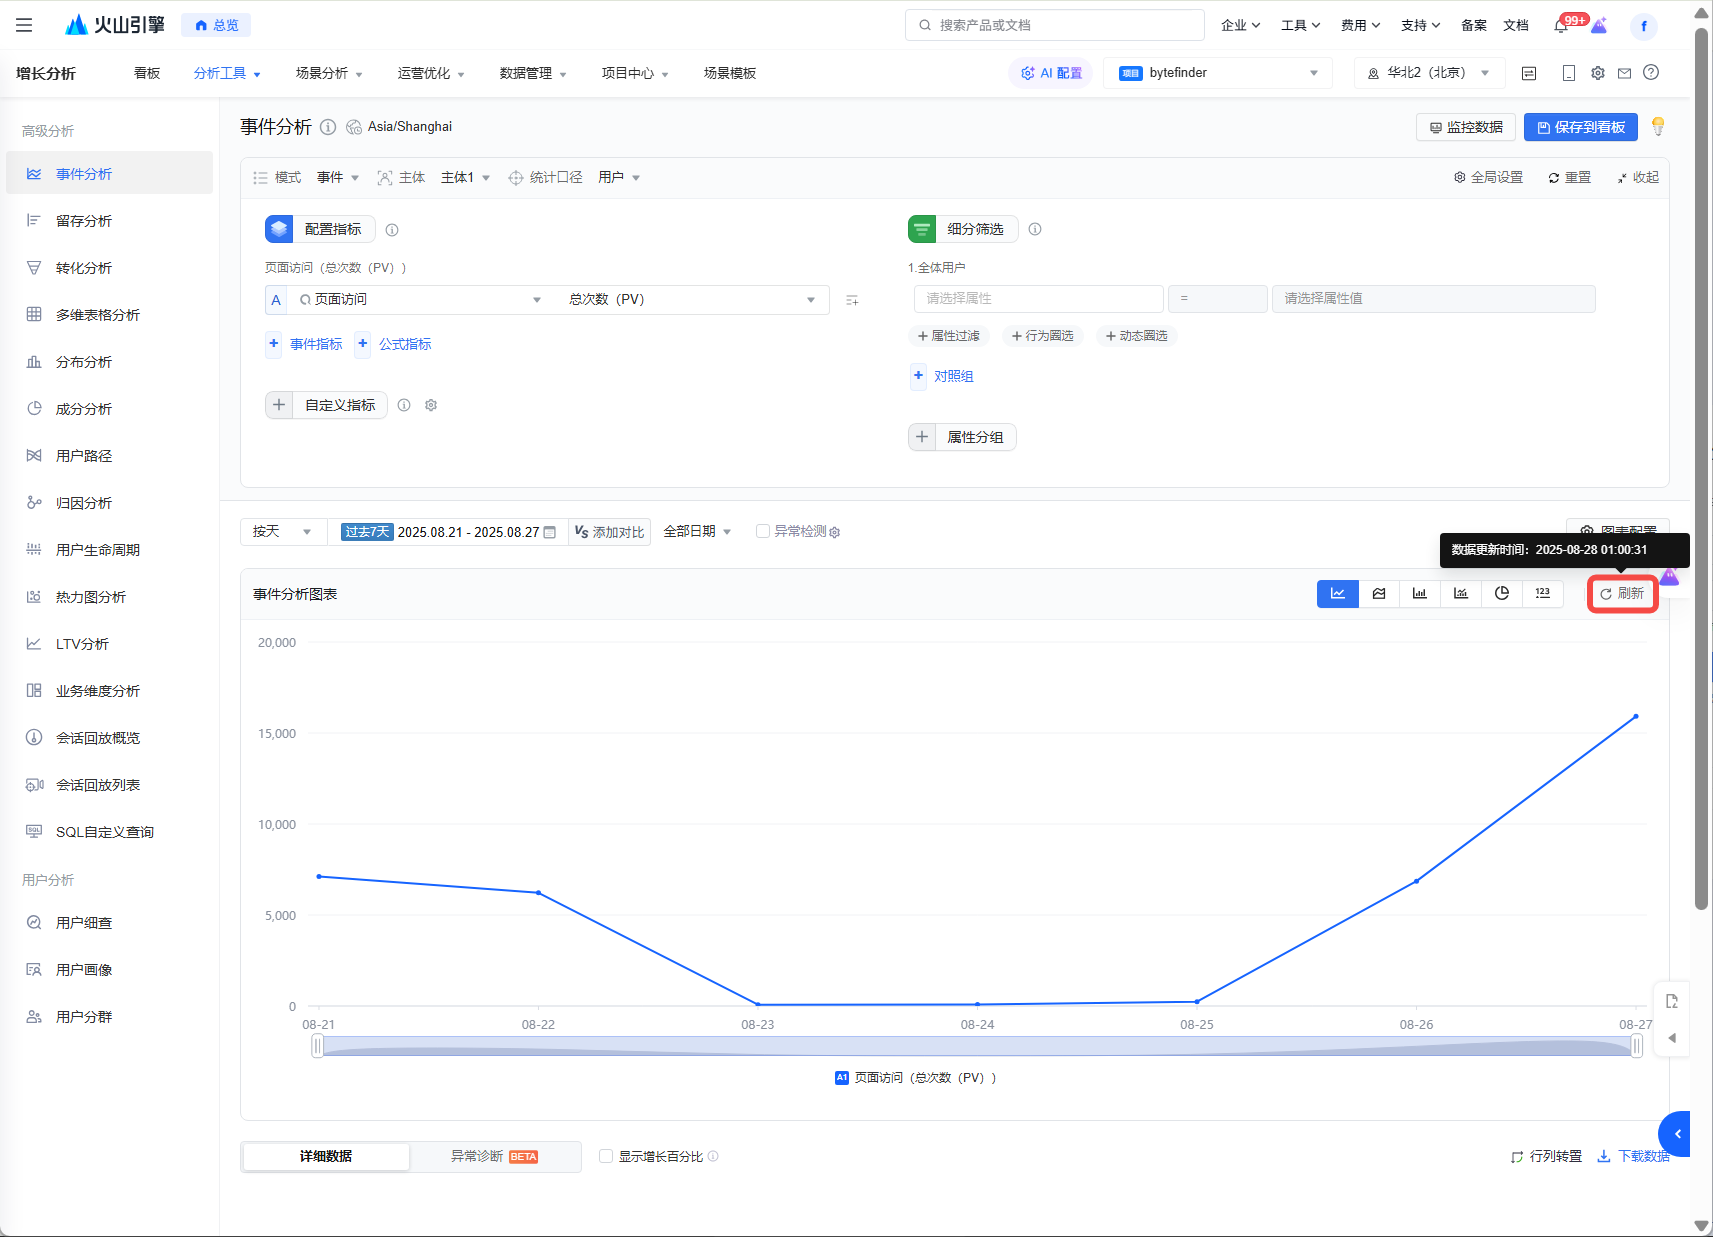The height and width of the screenshot is (1237, 1713).
Task: Click info icon beside 细分筛选
Action: (1035, 229)
